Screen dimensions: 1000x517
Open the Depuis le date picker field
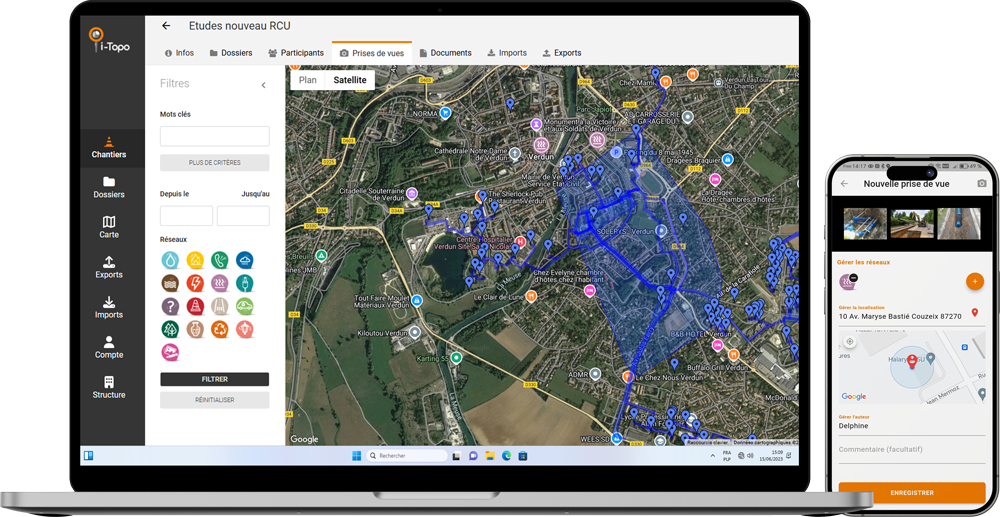(x=186, y=216)
